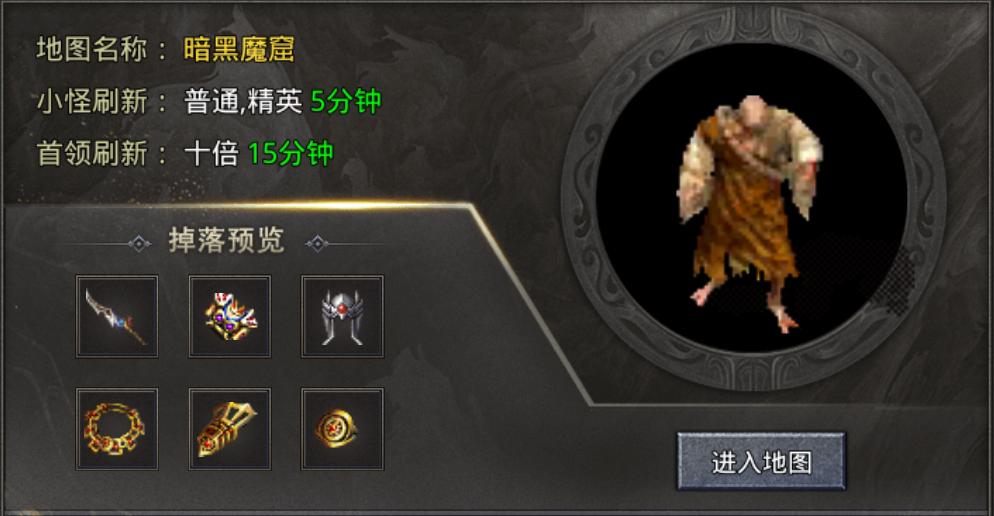The width and height of the screenshot is (994, 516).
Task: Click the golden bracer drop icon
Action: tap(229, 429)
